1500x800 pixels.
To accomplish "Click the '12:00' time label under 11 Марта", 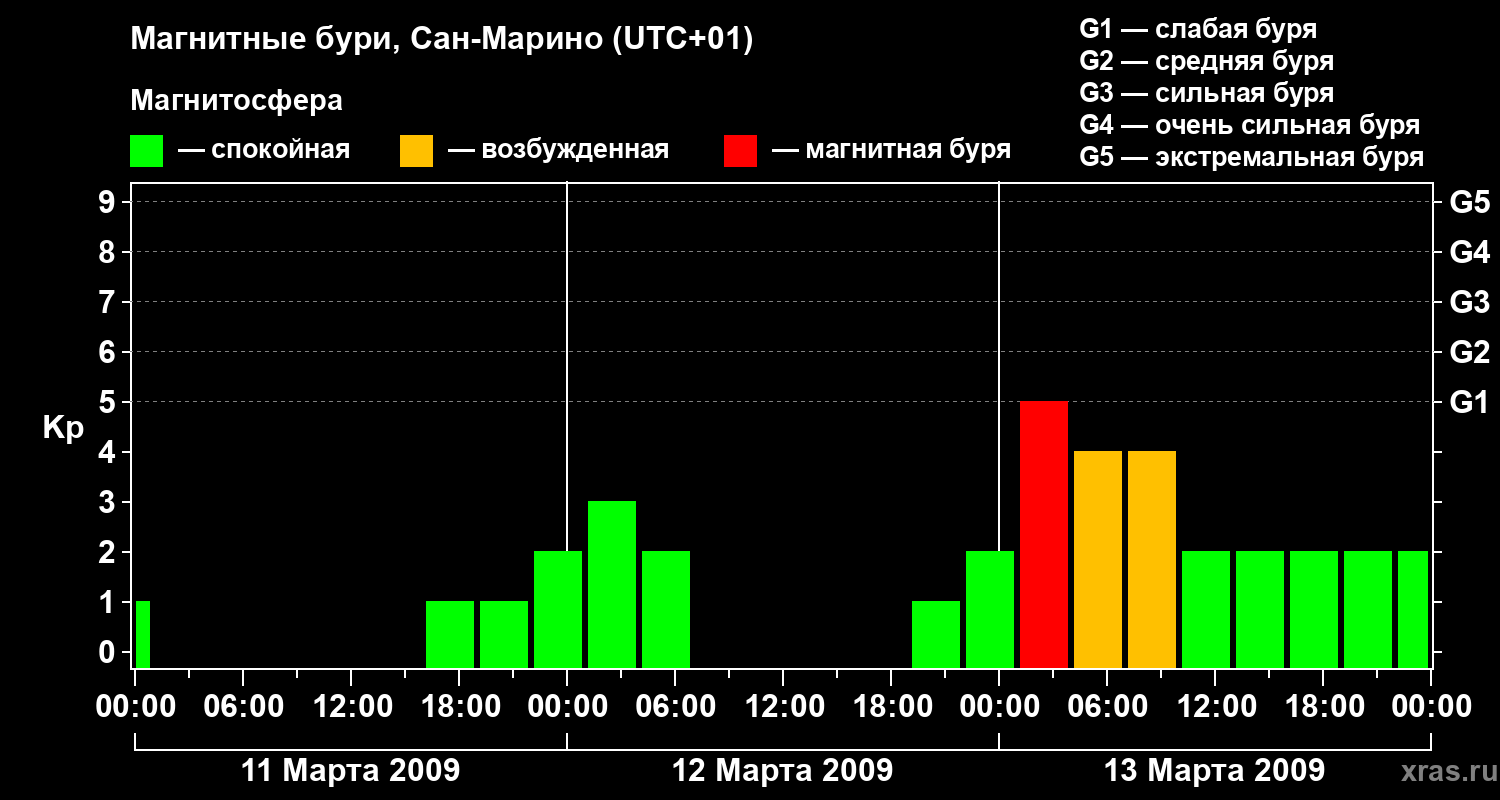I will click(x=351, y=708).
